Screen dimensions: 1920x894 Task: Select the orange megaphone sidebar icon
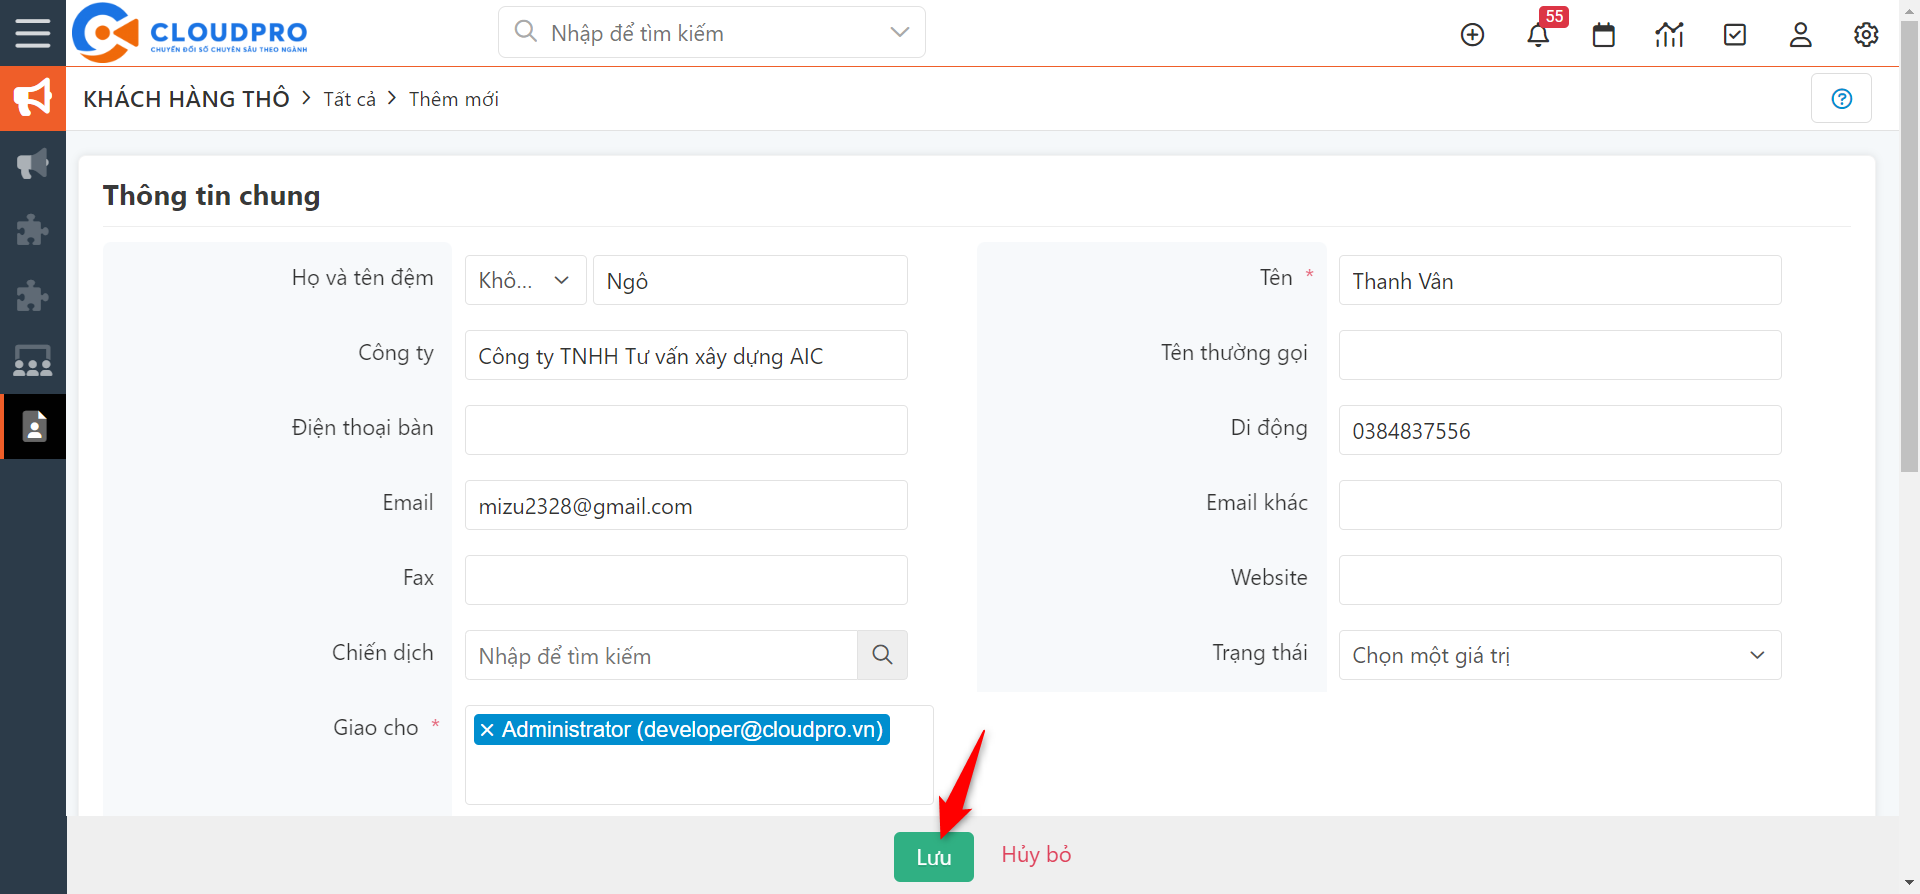point(33,98)
